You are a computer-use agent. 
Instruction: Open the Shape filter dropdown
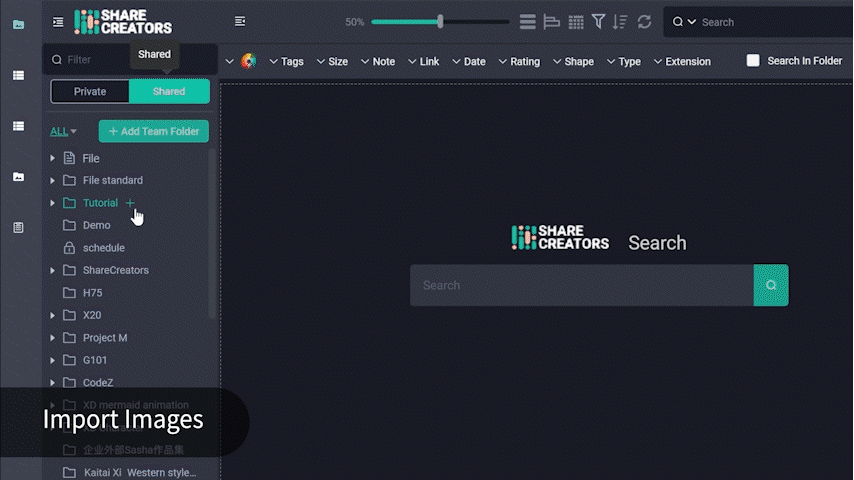pyautogui.click(x=573, y=62)
